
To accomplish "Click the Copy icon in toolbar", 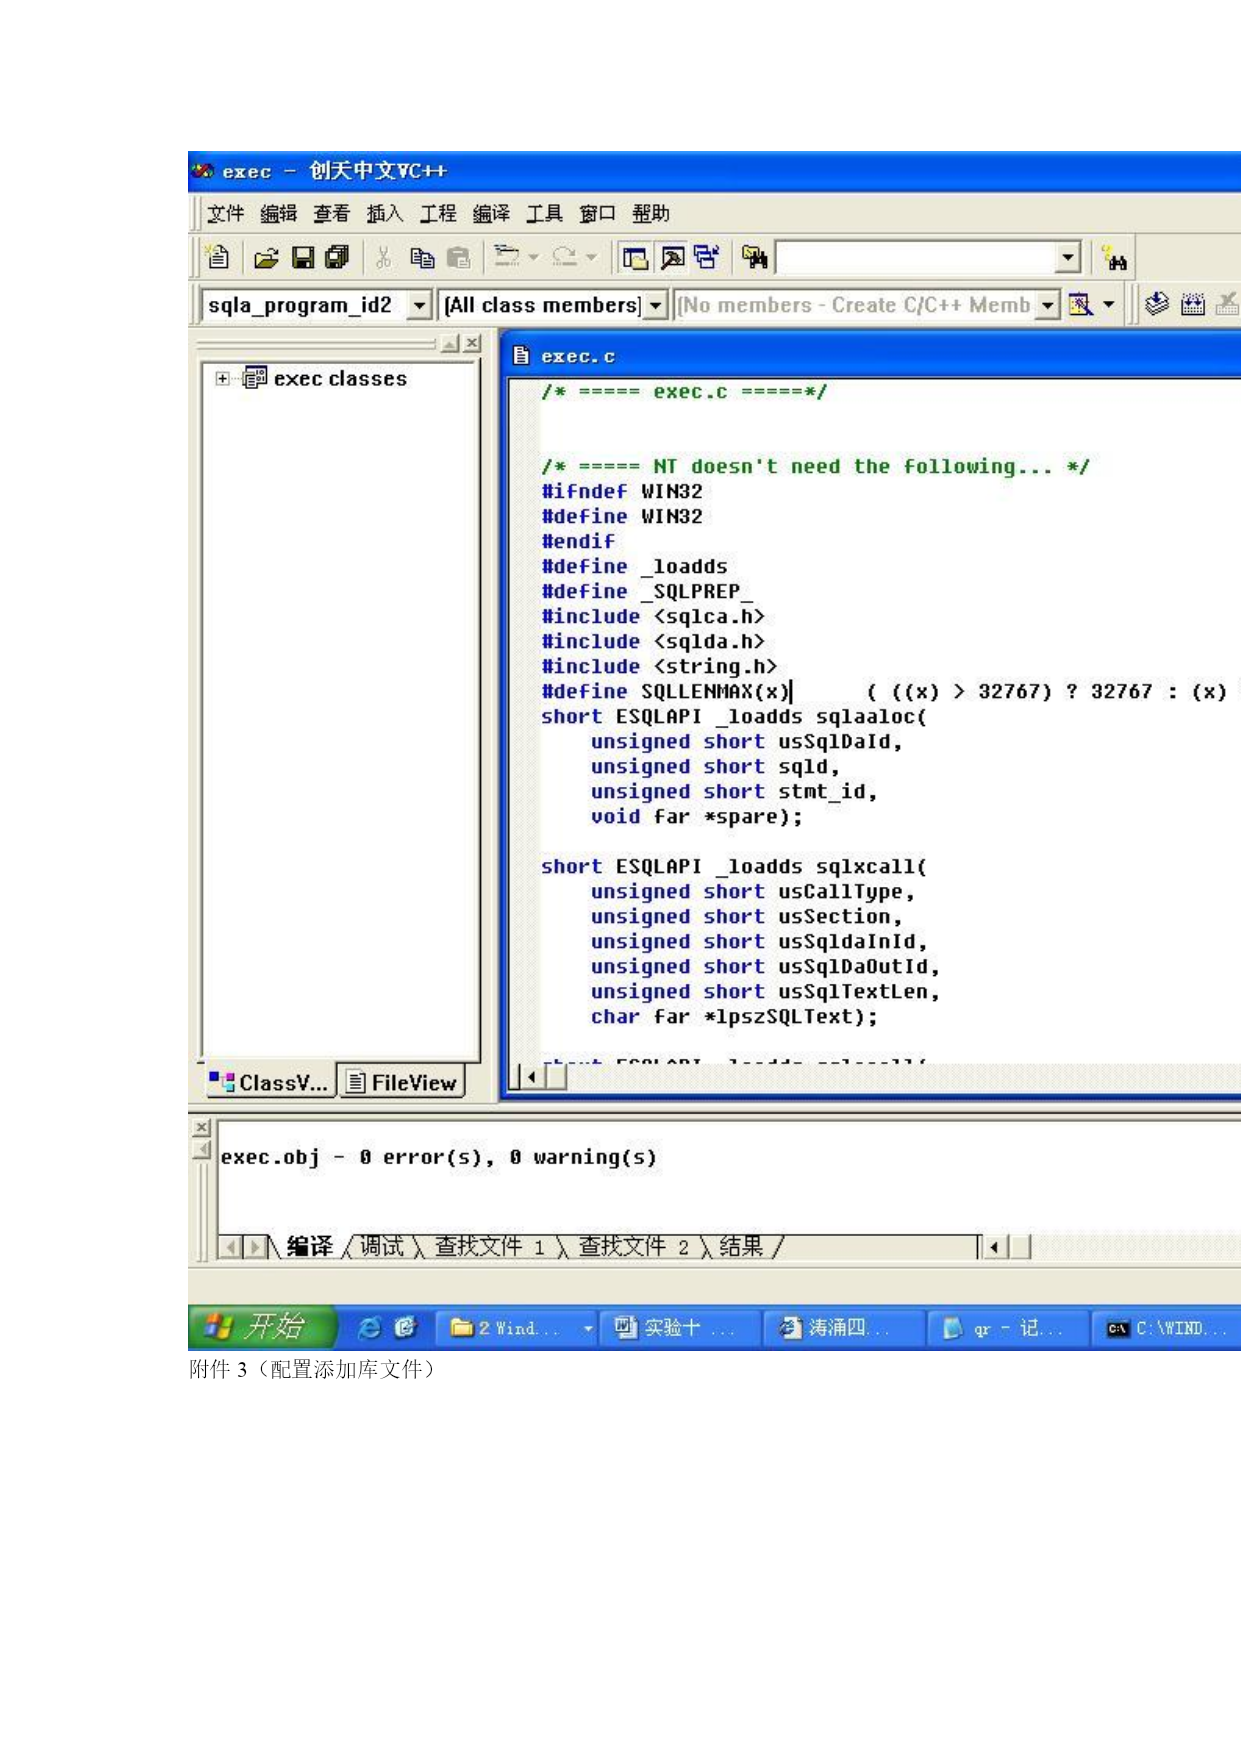I will pyautogui.click(x=422, y=259).
